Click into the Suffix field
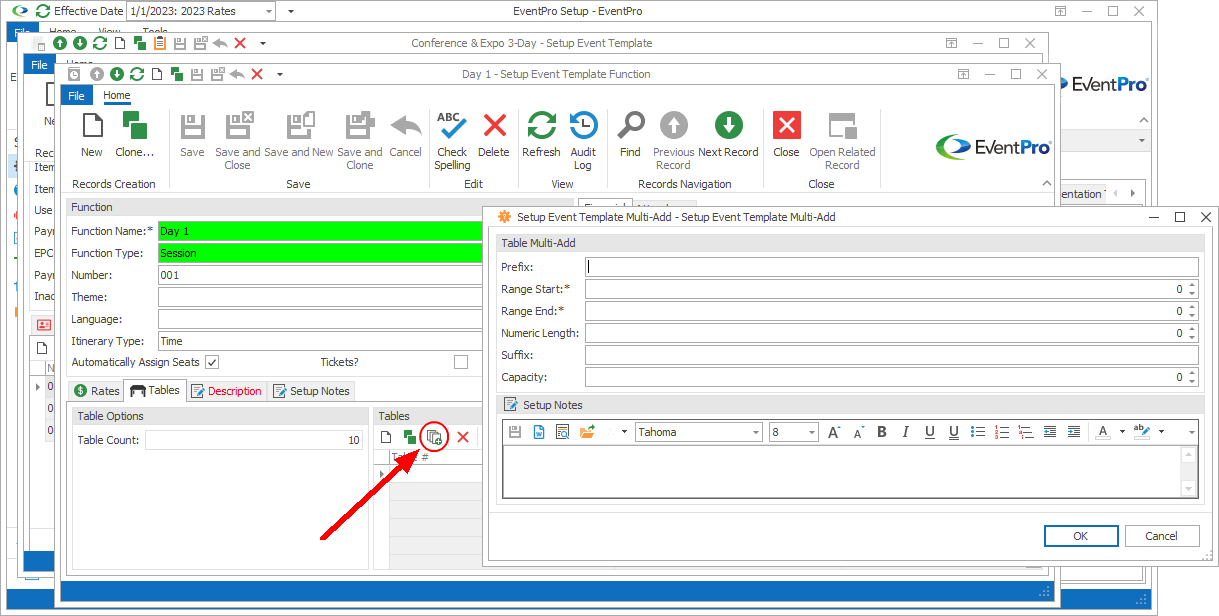This screenshot has width=1219, height=616. [892, 355]
